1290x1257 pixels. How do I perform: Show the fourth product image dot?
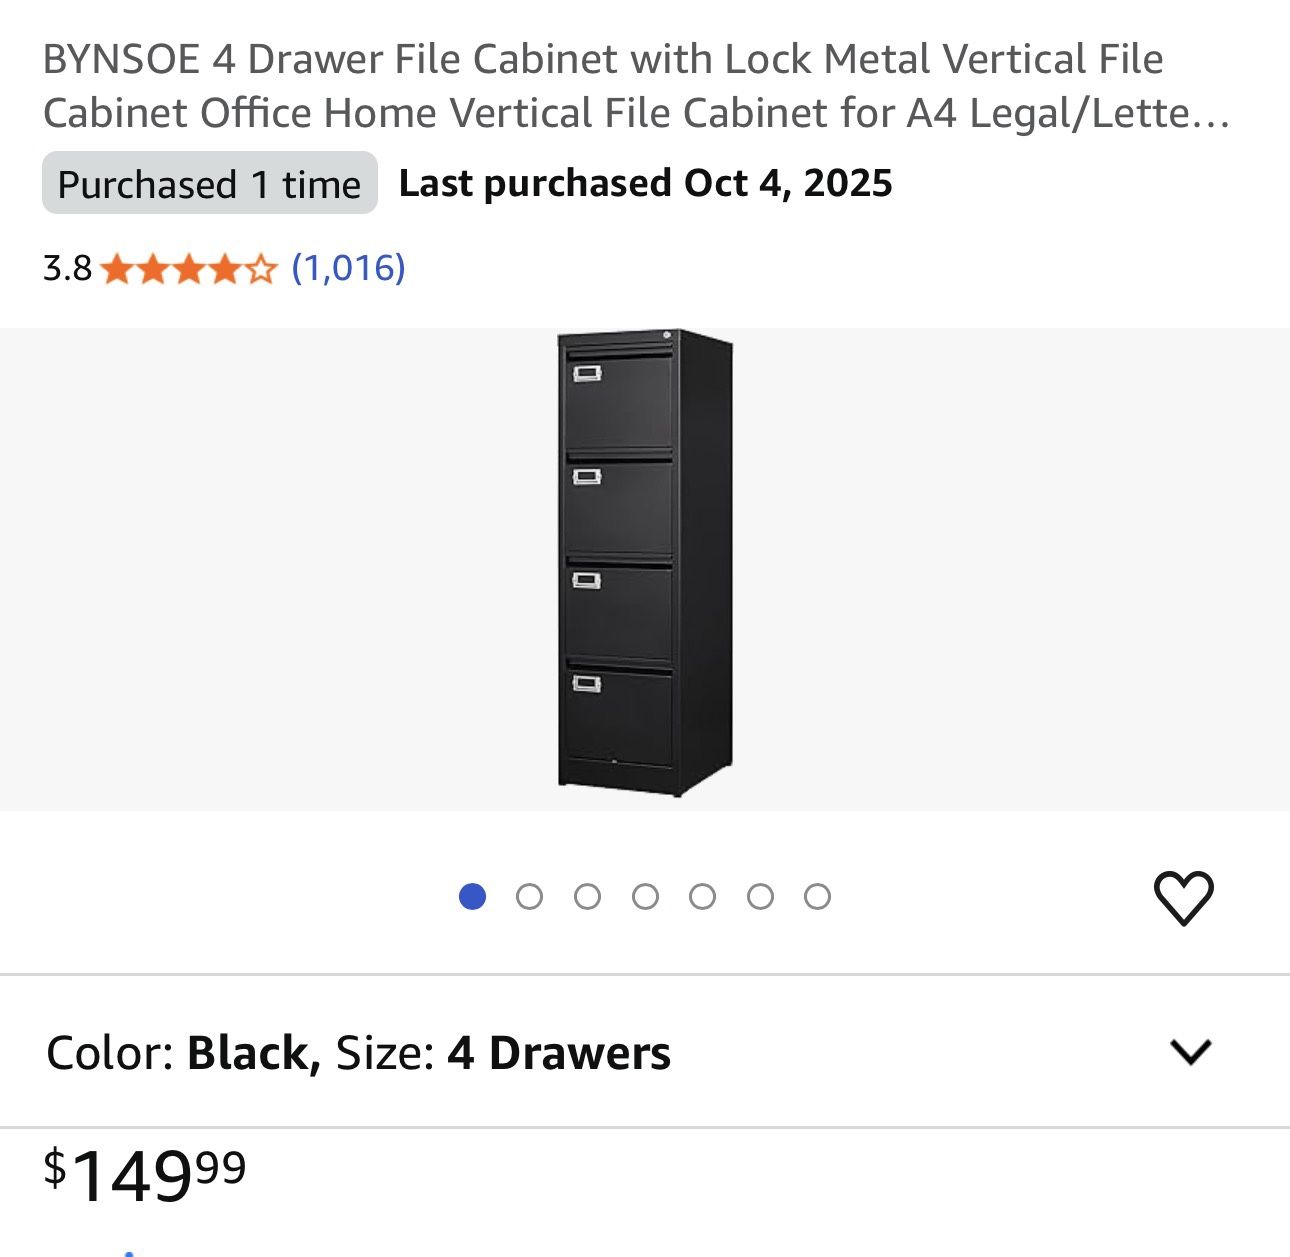point(645,897)
